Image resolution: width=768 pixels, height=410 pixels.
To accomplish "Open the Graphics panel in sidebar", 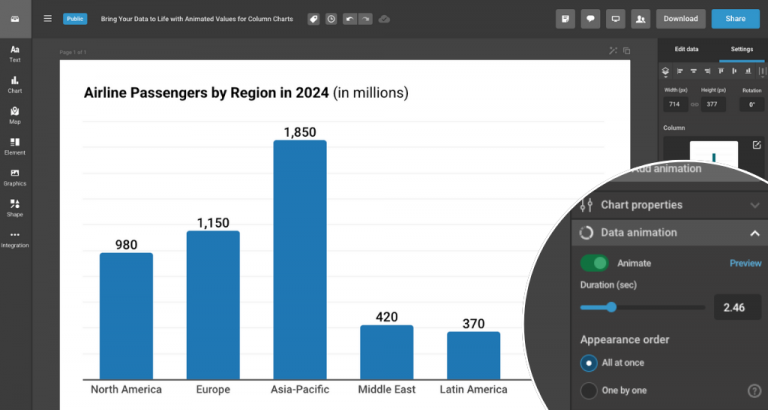I will (15, 177).
